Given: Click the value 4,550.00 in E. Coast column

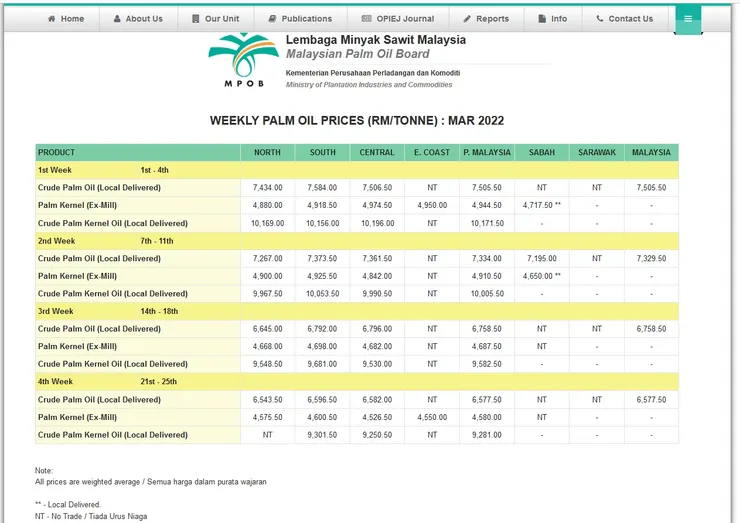Looking at the screenshot, I should [432, 417].
